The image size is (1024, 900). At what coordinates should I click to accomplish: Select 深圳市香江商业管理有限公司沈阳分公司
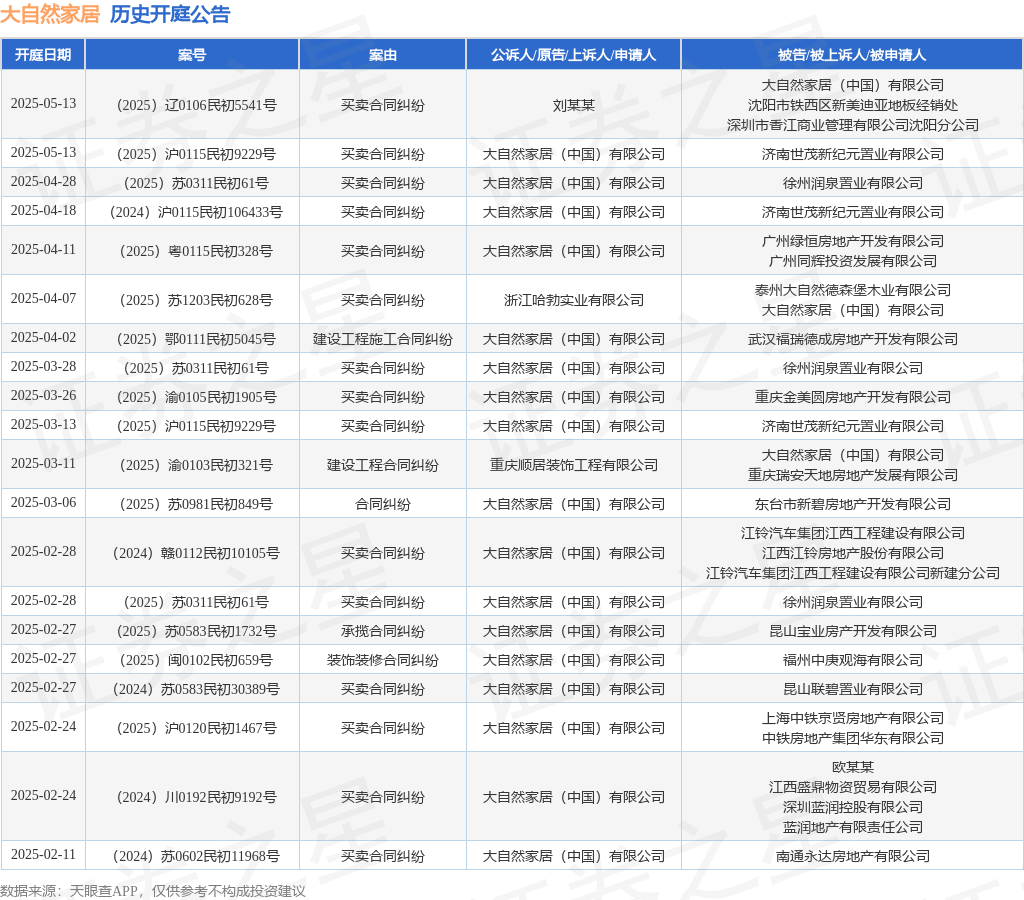852,125
